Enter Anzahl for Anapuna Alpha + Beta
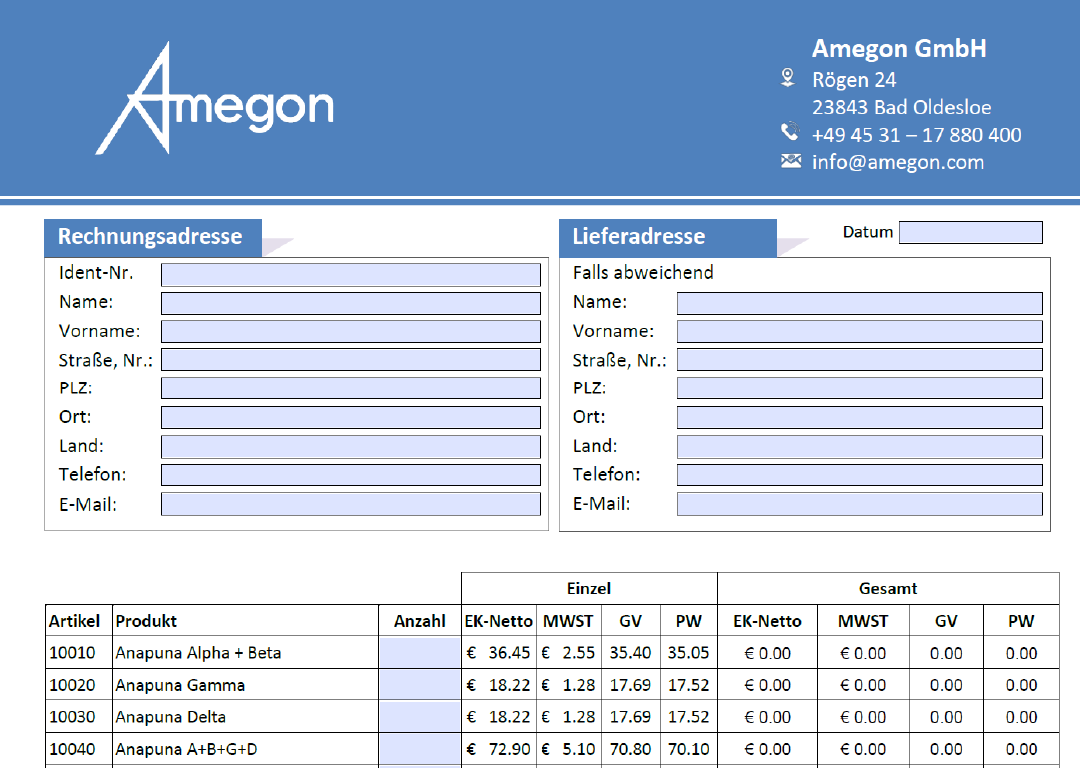 point(419,653)
